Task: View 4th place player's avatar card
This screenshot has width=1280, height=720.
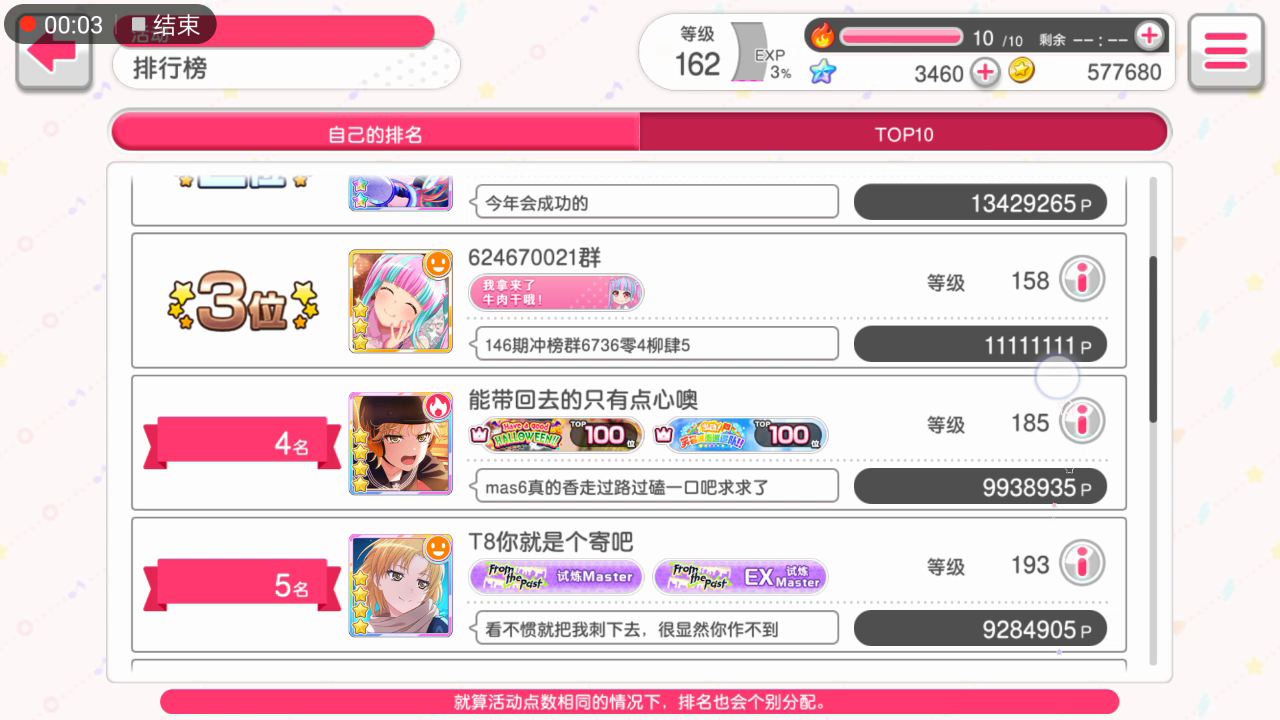Action: [x=400, y=443]
